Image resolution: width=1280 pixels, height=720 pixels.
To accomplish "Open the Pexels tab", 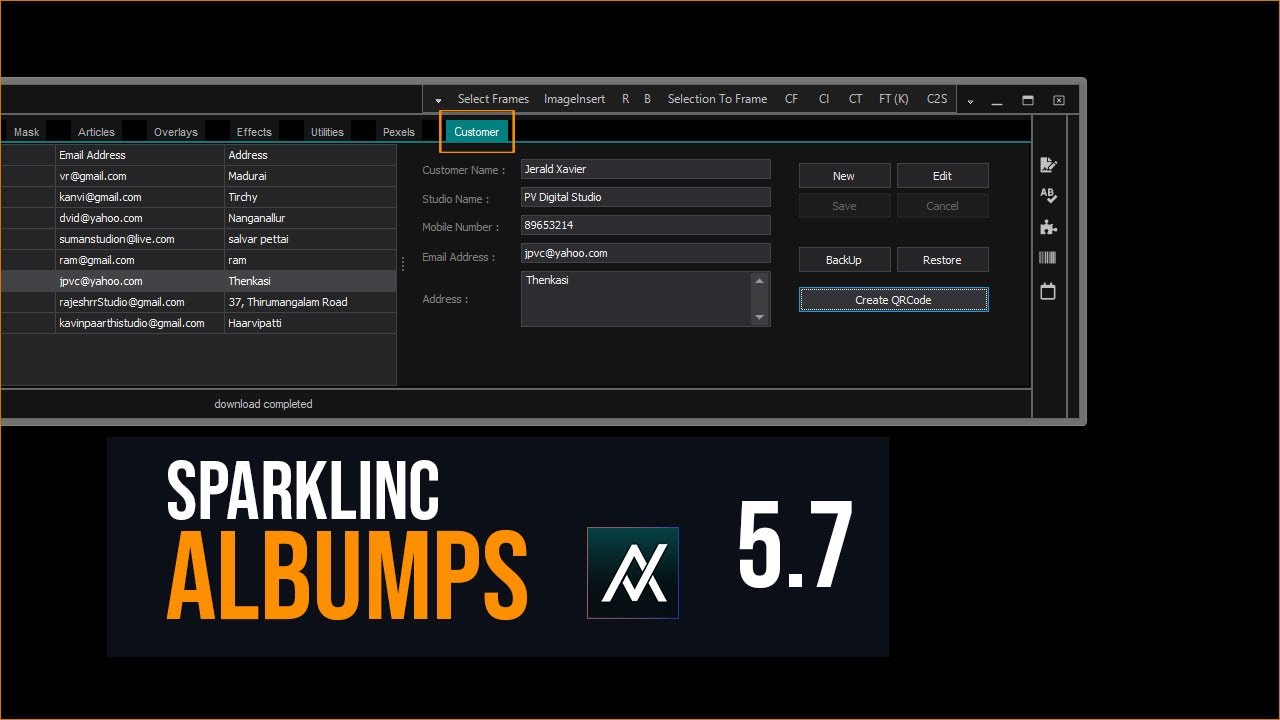I will [399, 132].
